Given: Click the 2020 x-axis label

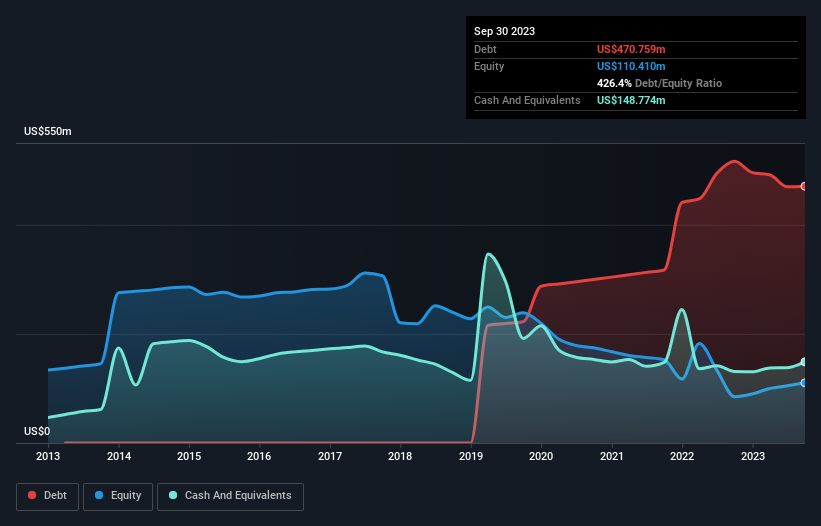Looking at the screenshot, I should (x=541, y=456).
